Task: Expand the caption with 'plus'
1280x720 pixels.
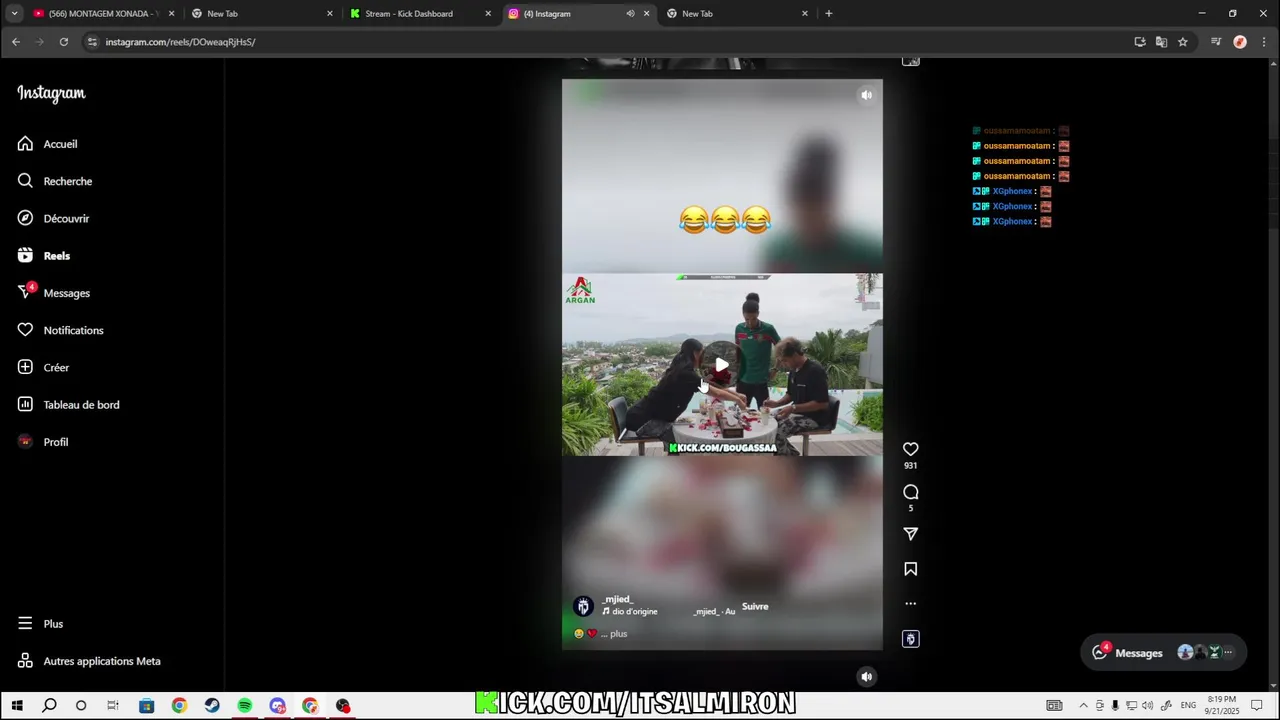Action: pos(618,633)
